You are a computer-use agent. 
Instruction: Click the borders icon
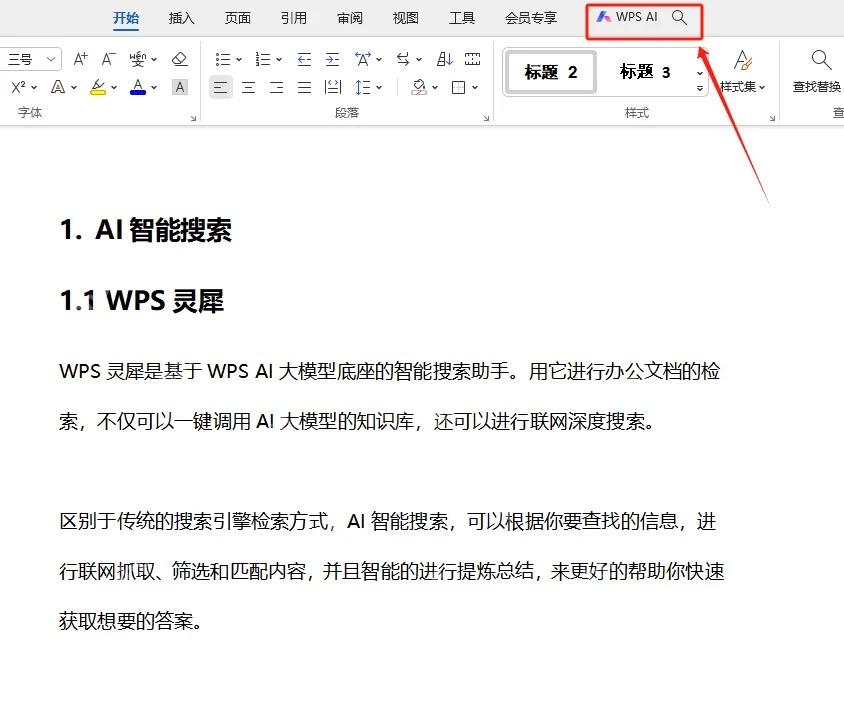click(459, 87)
